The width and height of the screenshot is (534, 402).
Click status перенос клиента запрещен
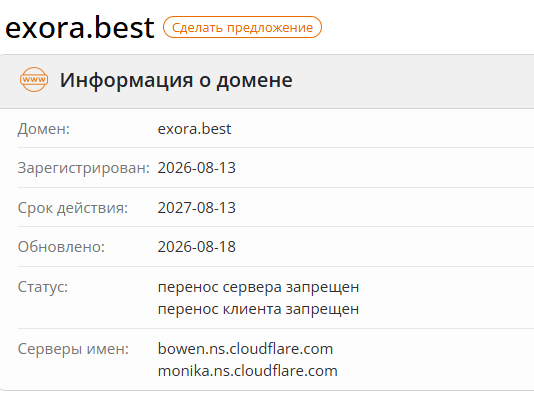(258, 309)
